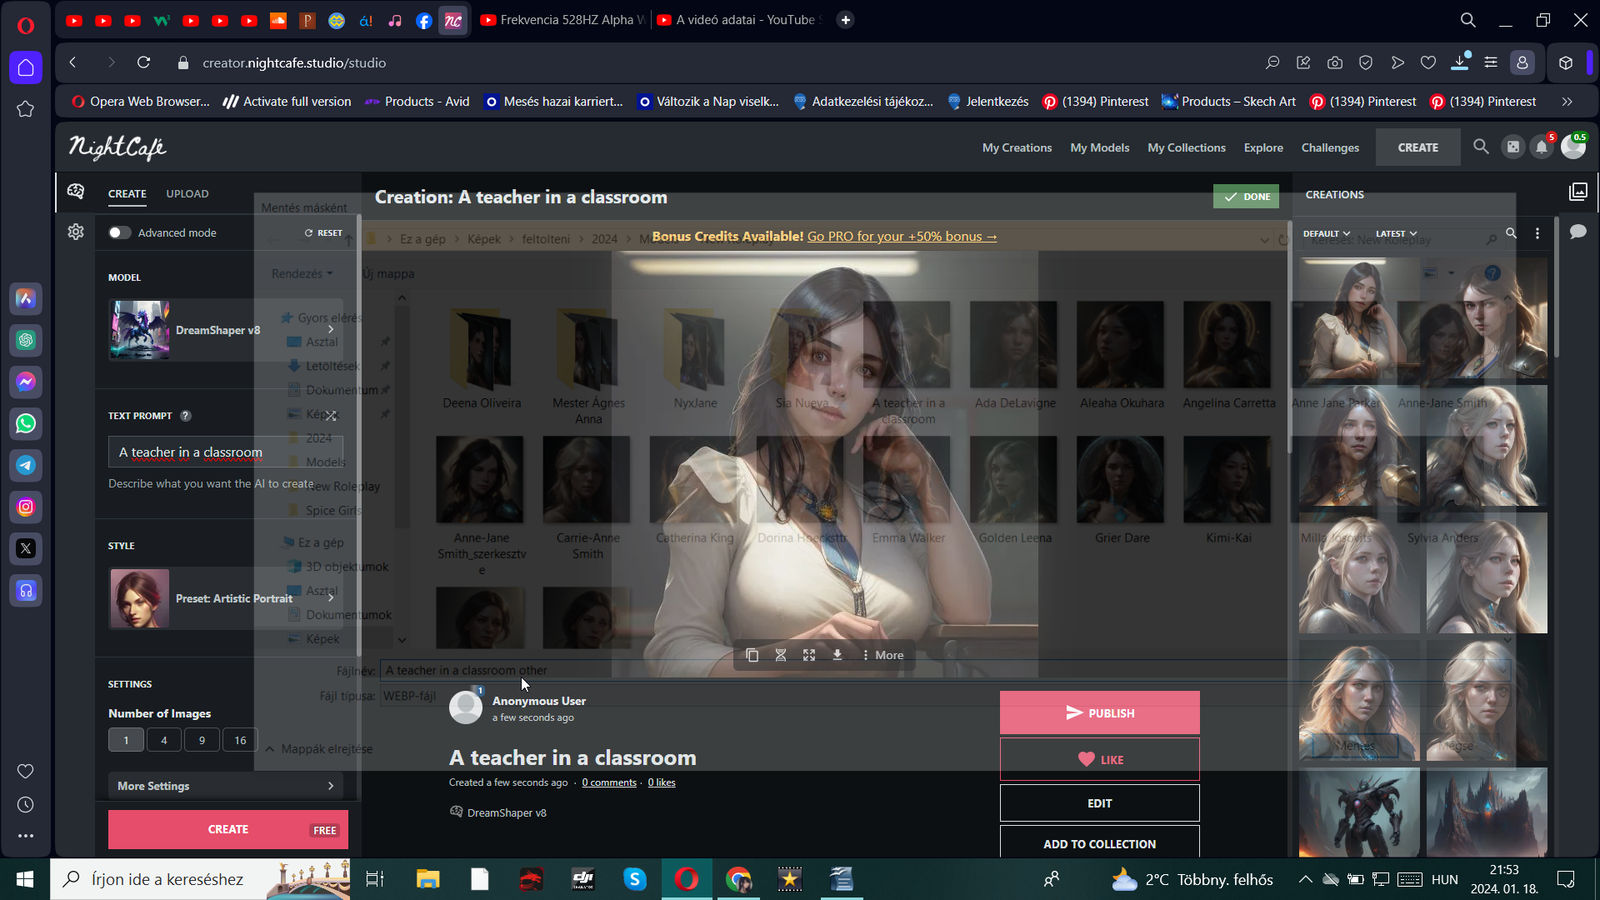Open the image in fullscreen view

[x=809, y=655]
